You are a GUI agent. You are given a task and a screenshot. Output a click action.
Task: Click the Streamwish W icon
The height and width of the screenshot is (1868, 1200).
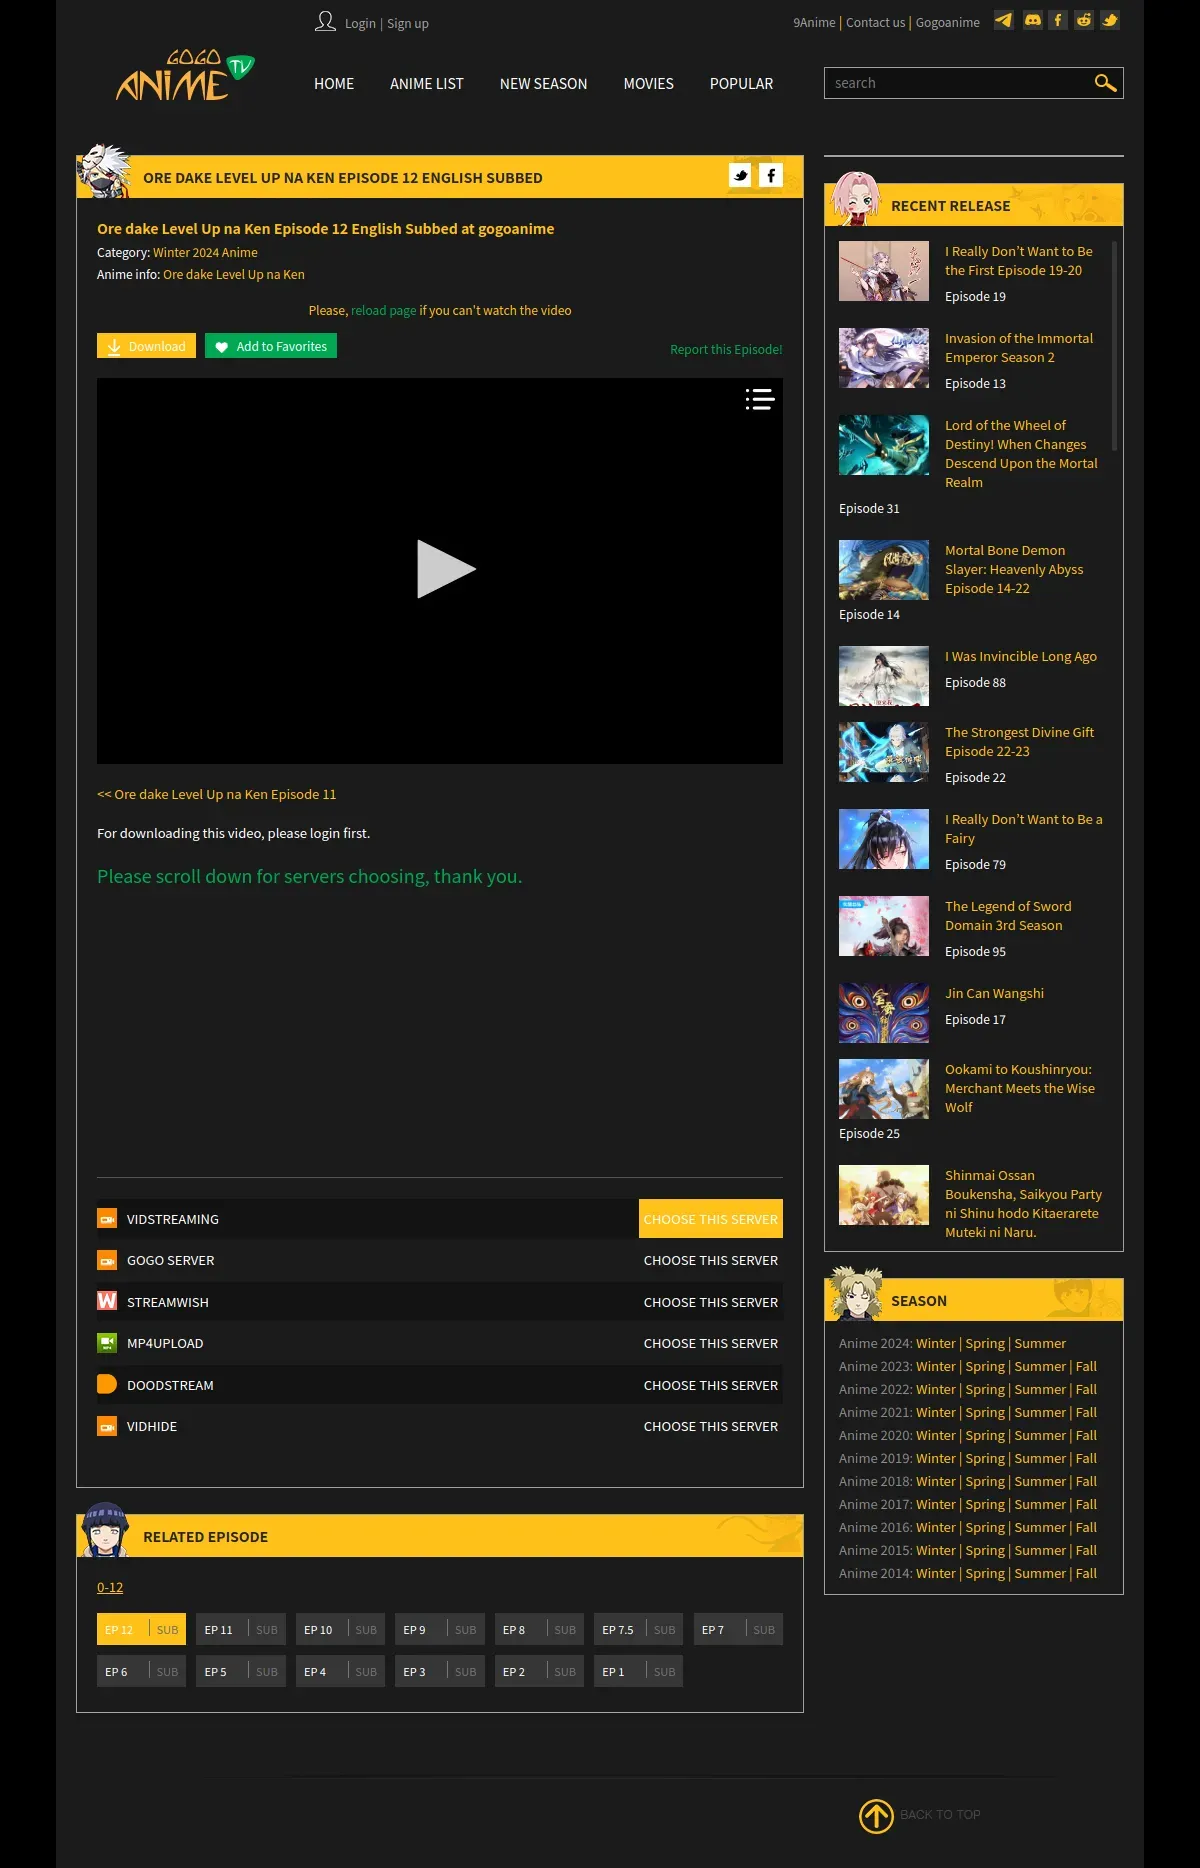(107, 1301)
